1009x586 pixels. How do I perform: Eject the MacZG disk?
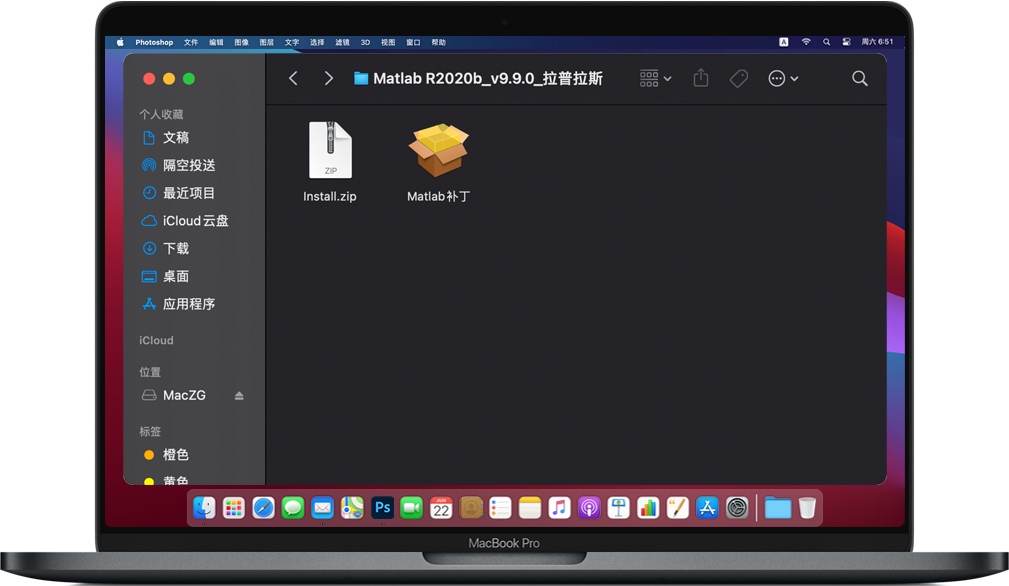238,395
